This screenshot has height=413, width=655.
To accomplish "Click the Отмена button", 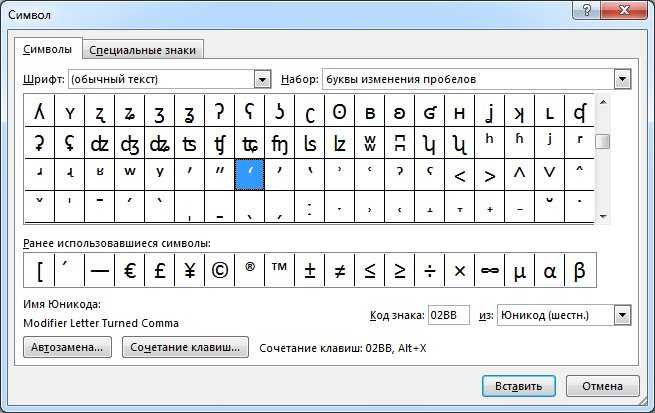I will 602,386.
